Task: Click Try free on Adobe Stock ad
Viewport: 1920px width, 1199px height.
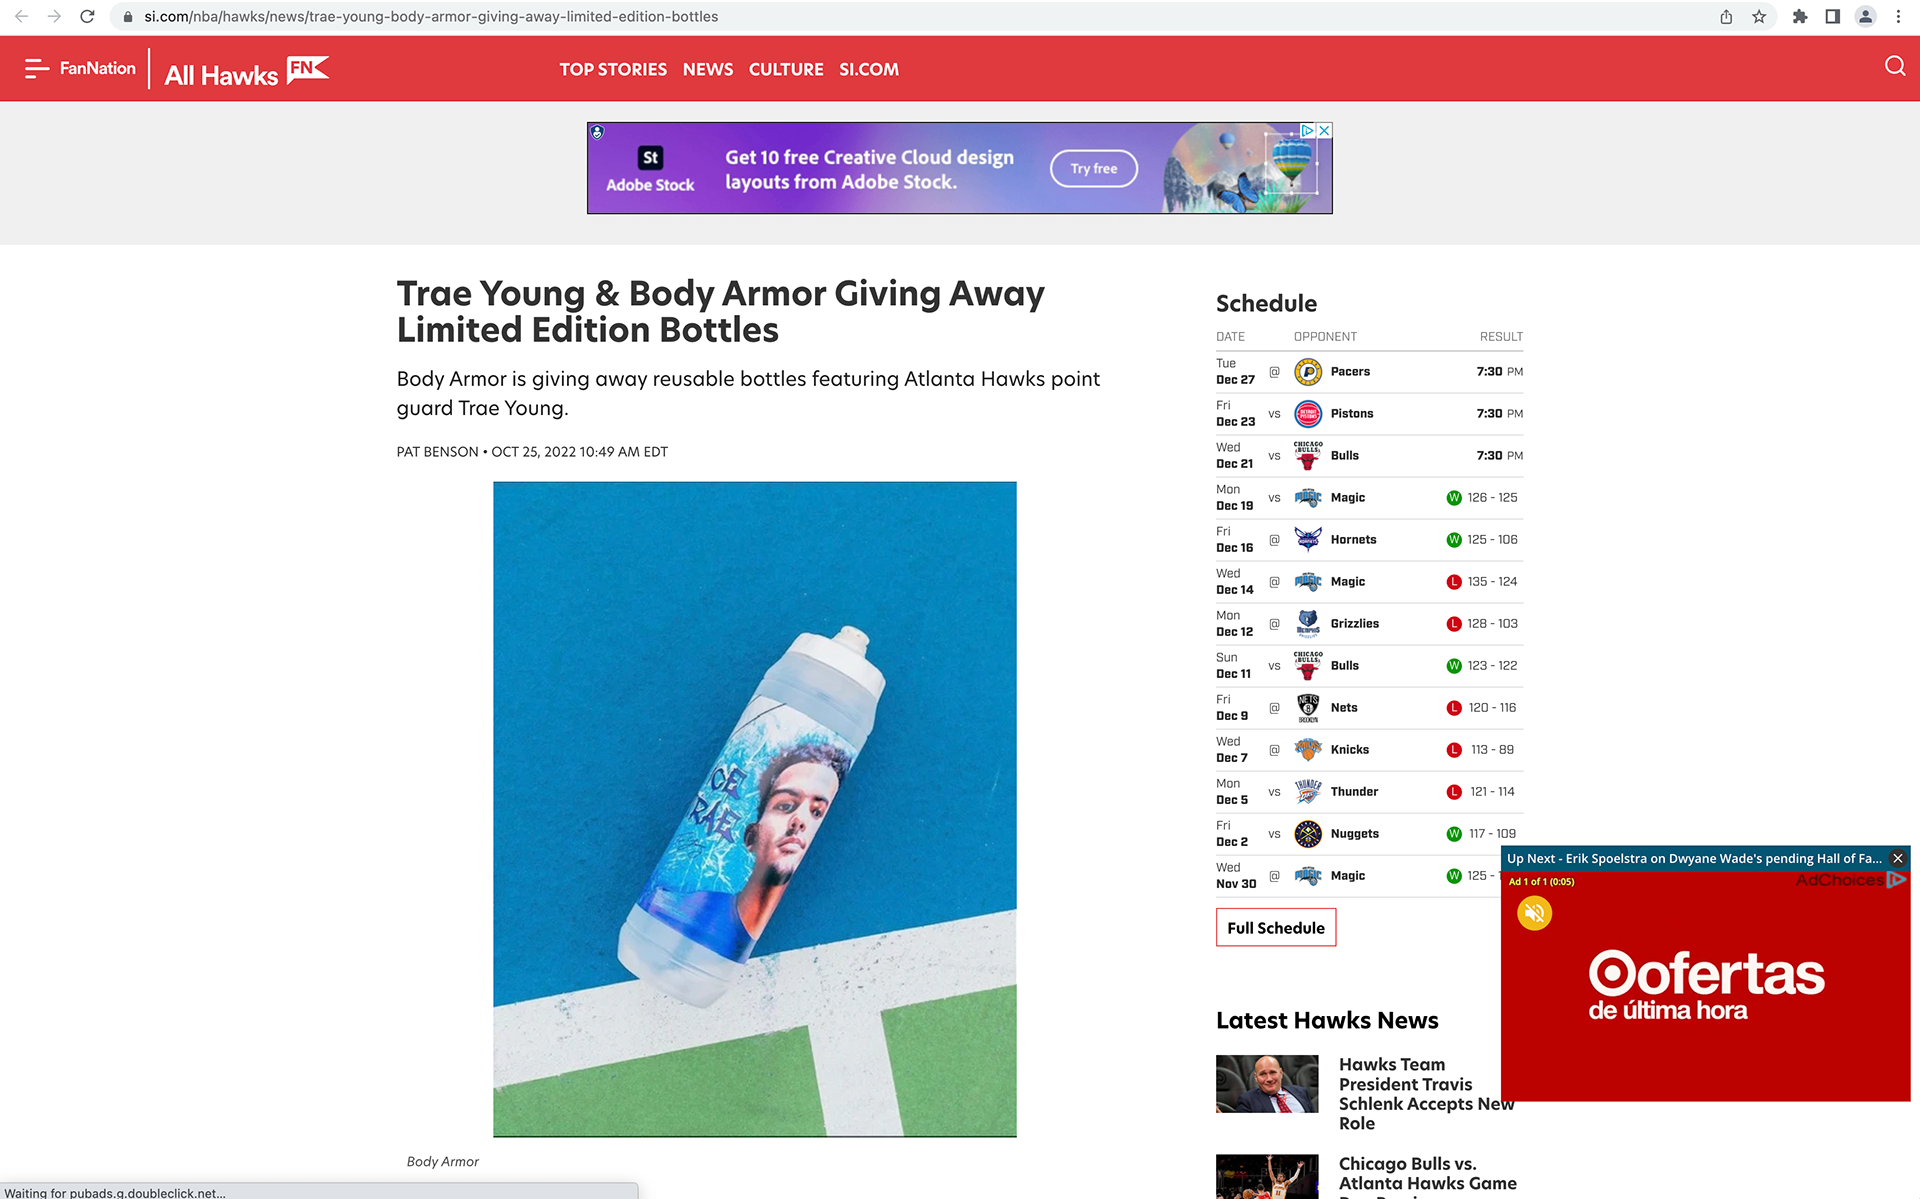Action: [x=1094, y=168]
